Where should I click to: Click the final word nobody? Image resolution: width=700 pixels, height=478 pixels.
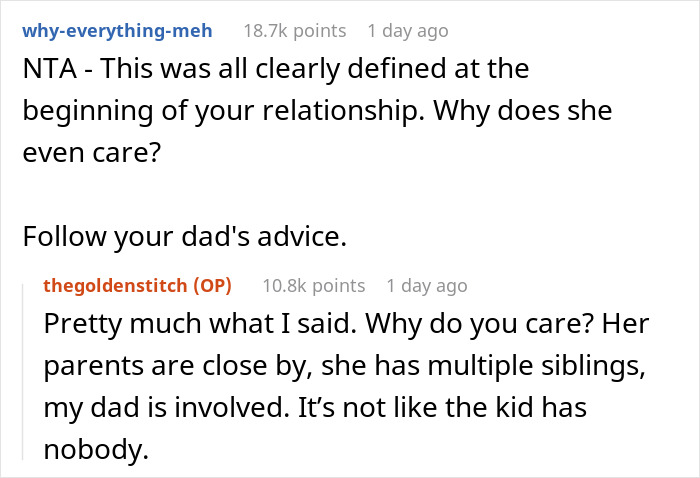96,449
